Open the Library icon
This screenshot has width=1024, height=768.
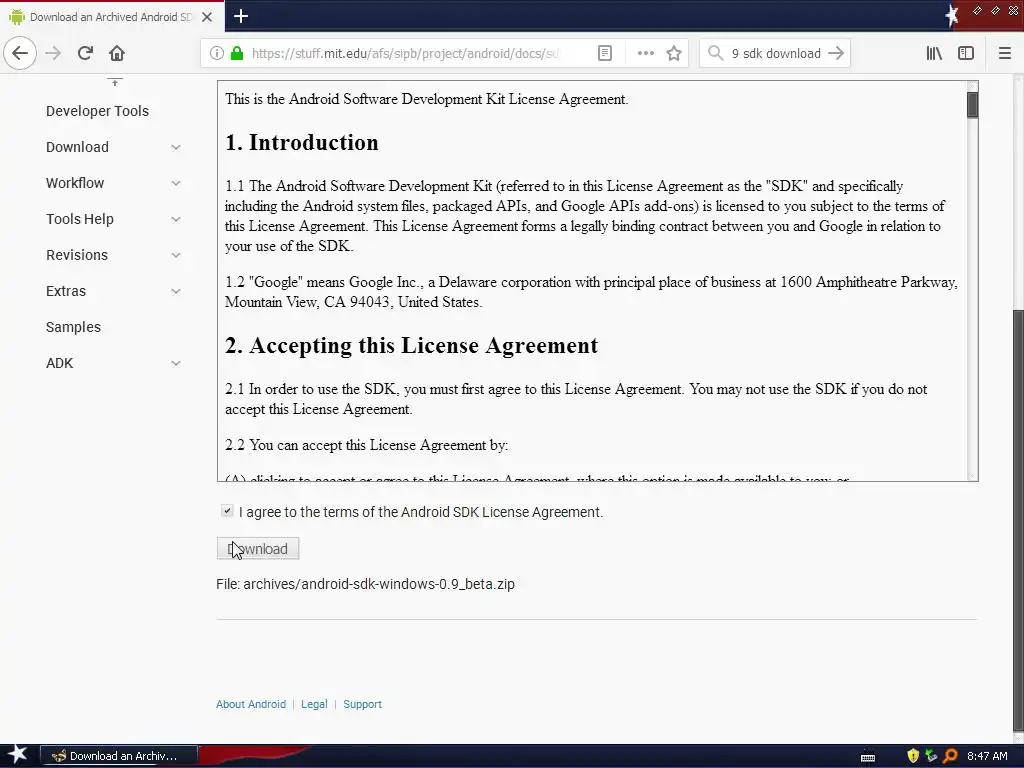click(x=934, y=53)
